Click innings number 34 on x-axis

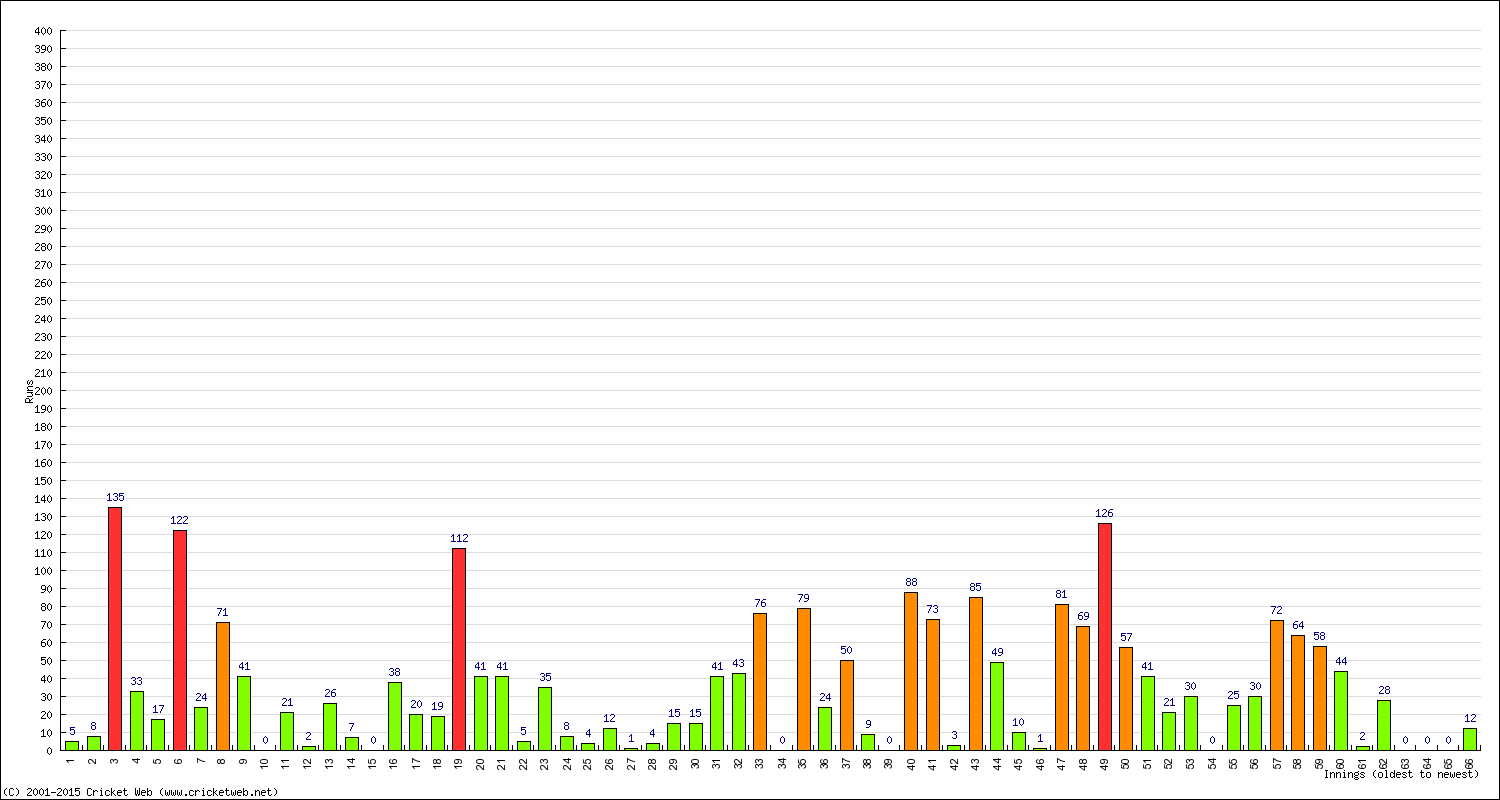coord(782,762)
